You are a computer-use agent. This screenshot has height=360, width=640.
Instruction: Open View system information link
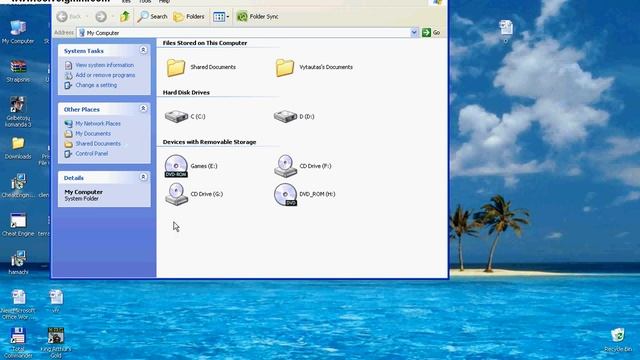point(104,65)
